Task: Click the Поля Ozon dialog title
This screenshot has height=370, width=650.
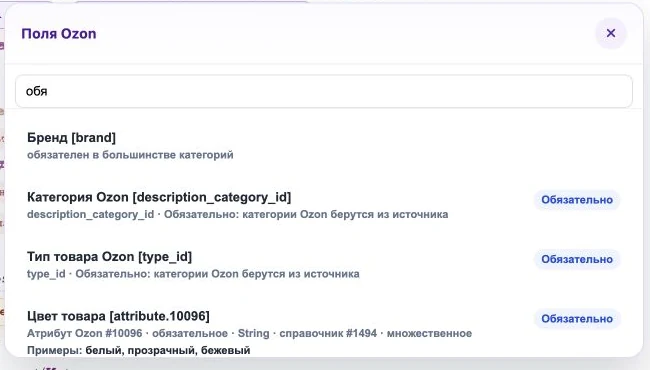Action: (59, 34)
